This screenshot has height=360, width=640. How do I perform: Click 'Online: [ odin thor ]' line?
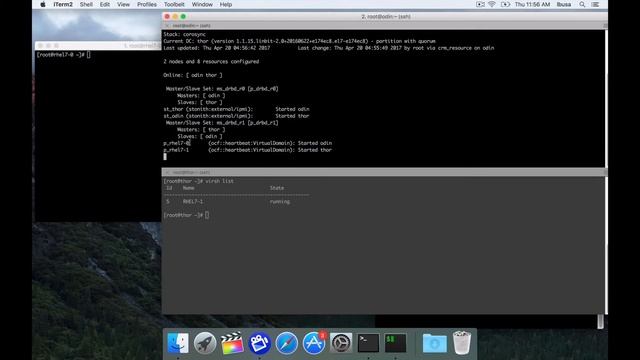[193, 75]
